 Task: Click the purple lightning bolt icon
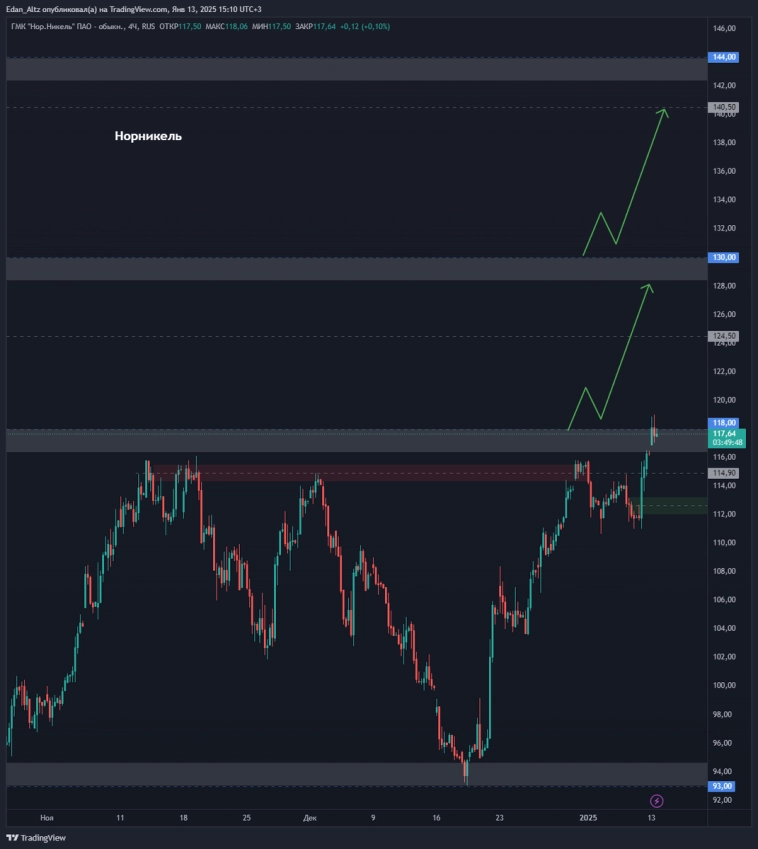pyautogui.click(x=656, y=801)
